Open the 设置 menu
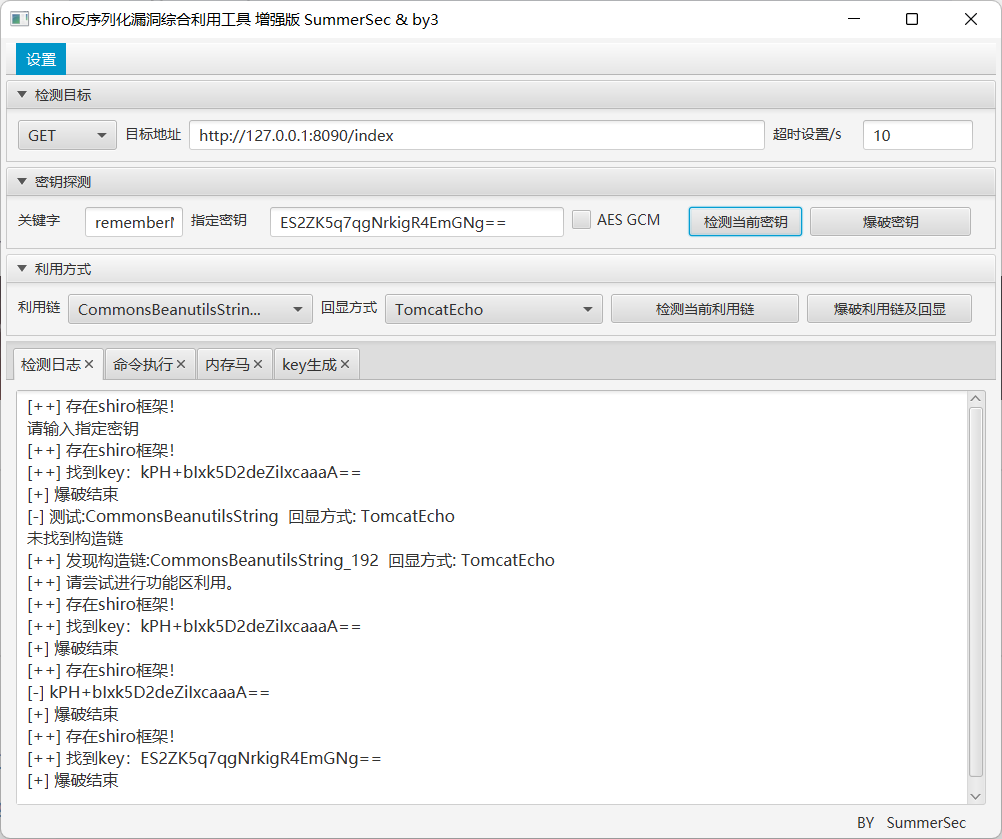 click(x=41, y=59)
